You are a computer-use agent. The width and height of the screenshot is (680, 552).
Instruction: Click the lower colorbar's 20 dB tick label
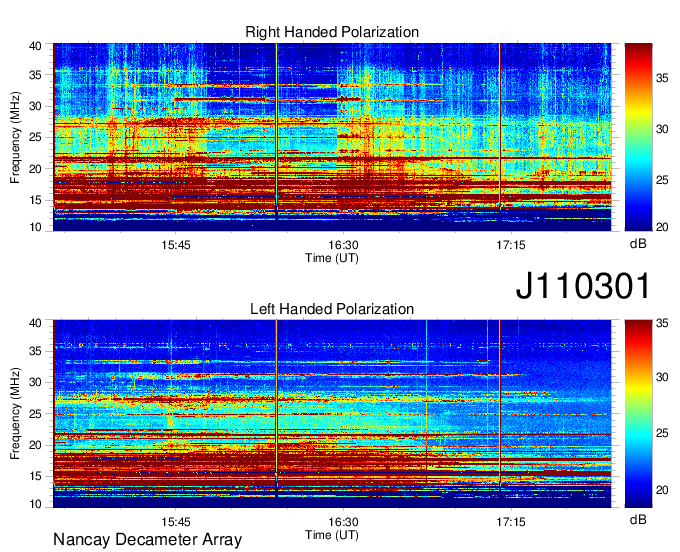[x=662, y=490]
